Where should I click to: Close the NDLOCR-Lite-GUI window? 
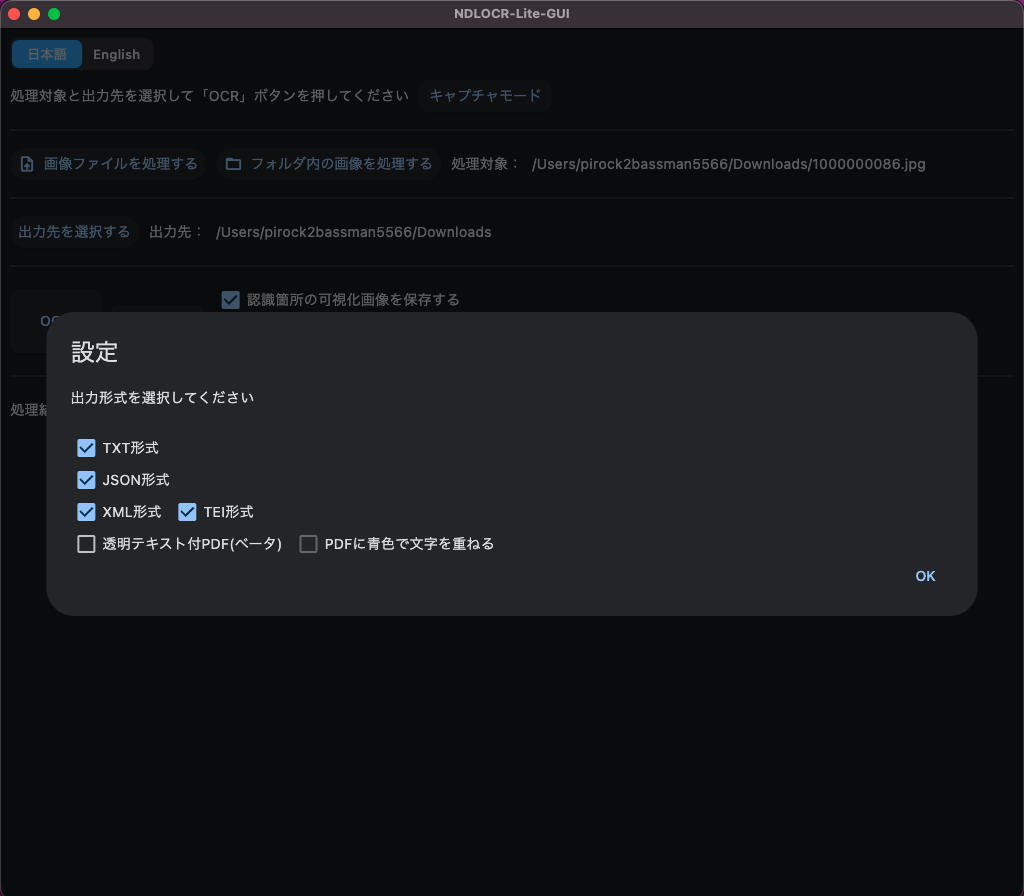[x=14, y=14]
